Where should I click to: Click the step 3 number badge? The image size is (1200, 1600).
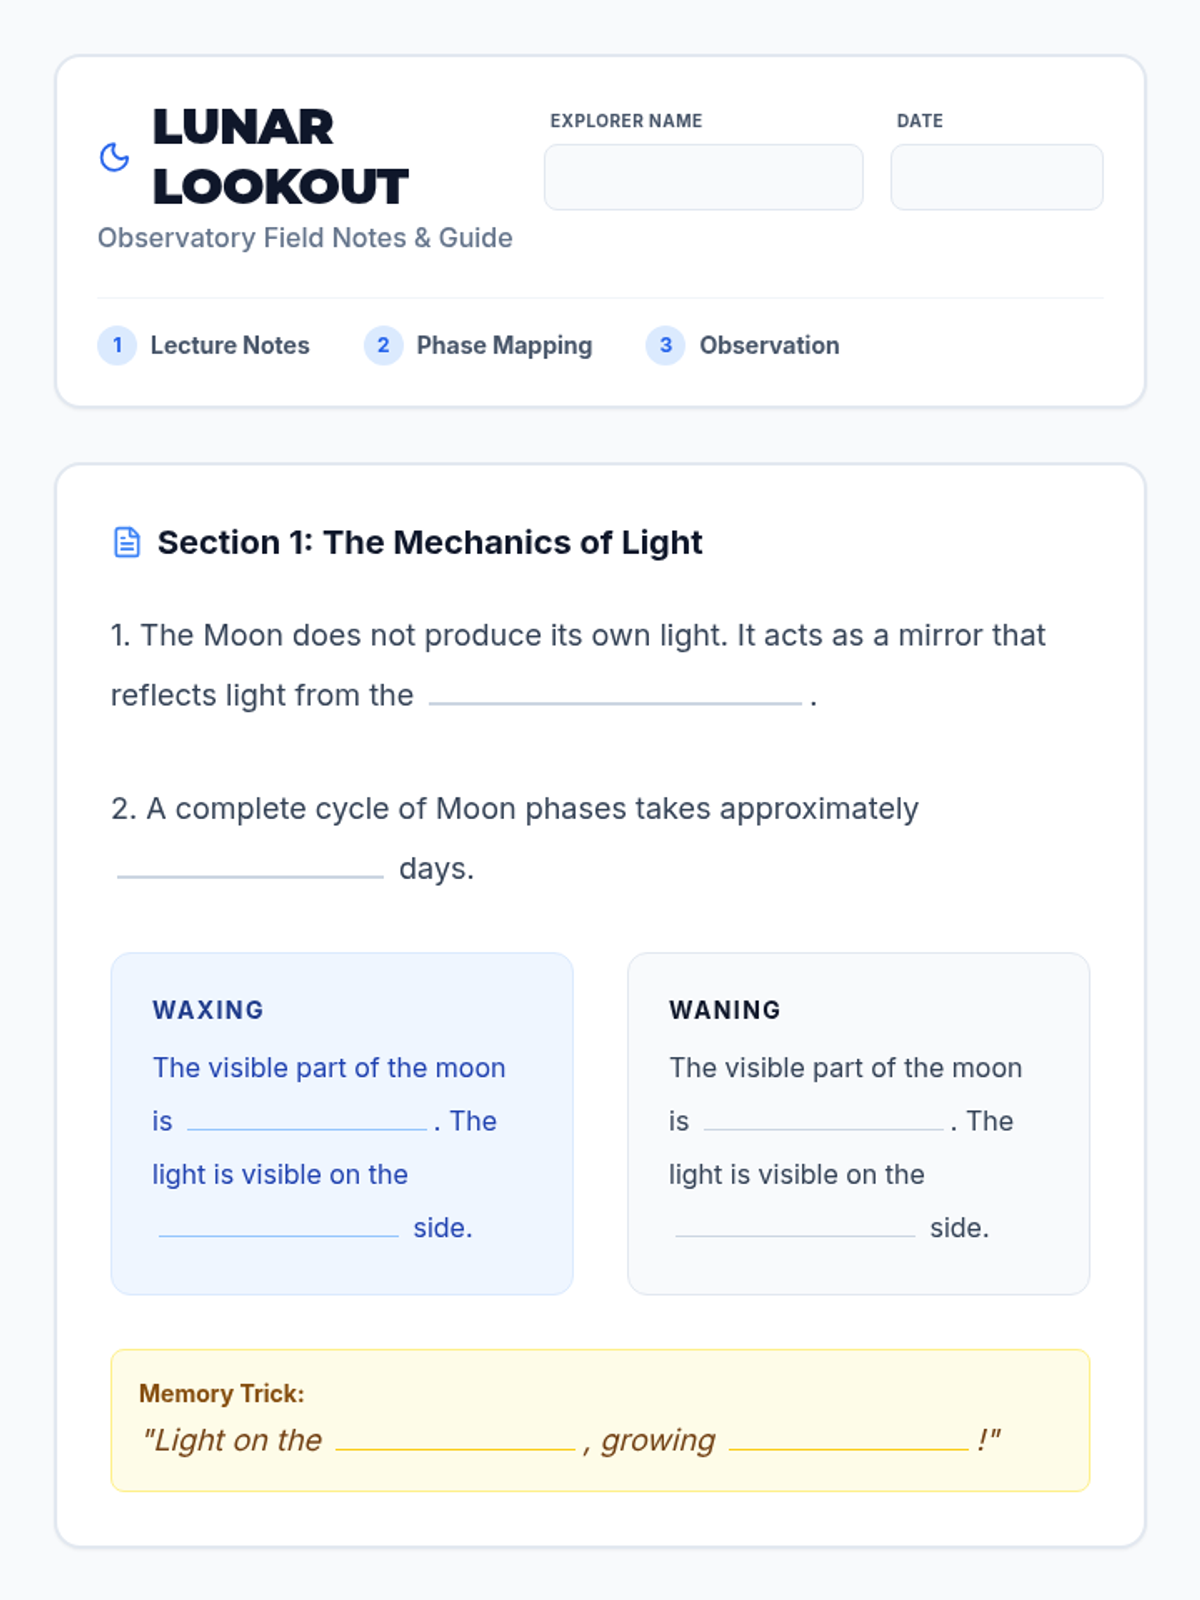coord(666,345)
